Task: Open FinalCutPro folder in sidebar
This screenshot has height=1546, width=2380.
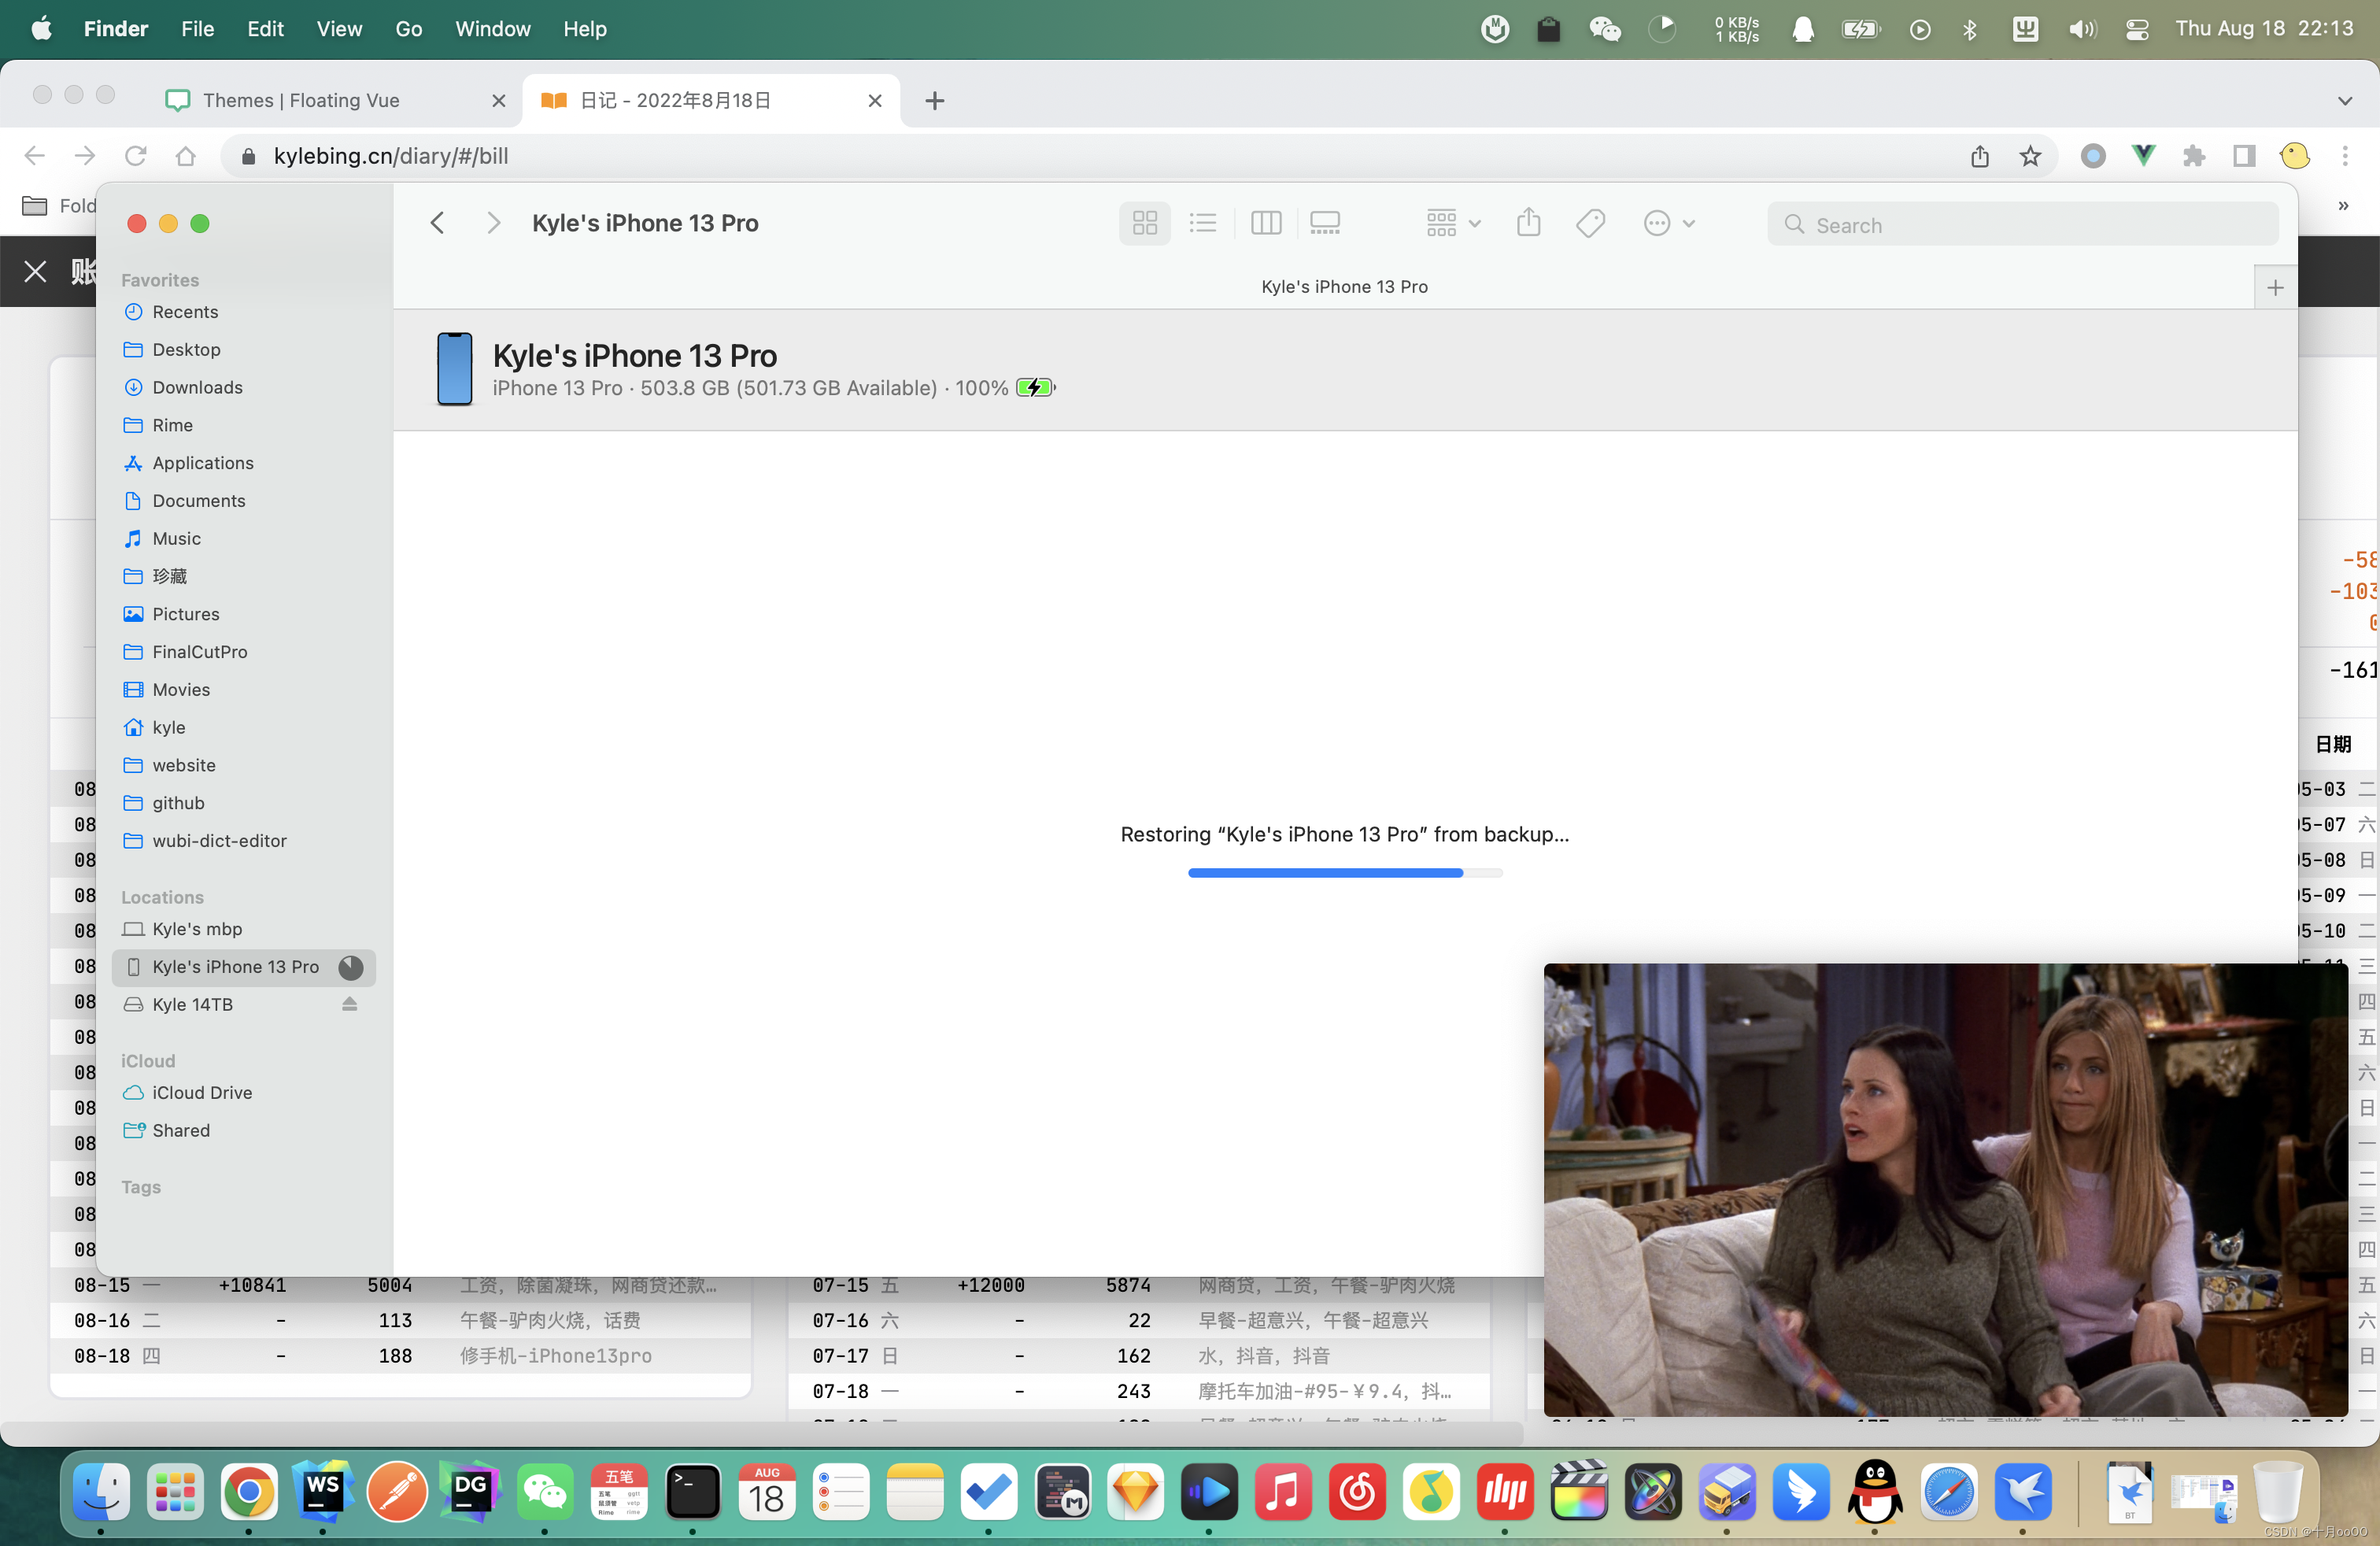Action: coord(199,652)
